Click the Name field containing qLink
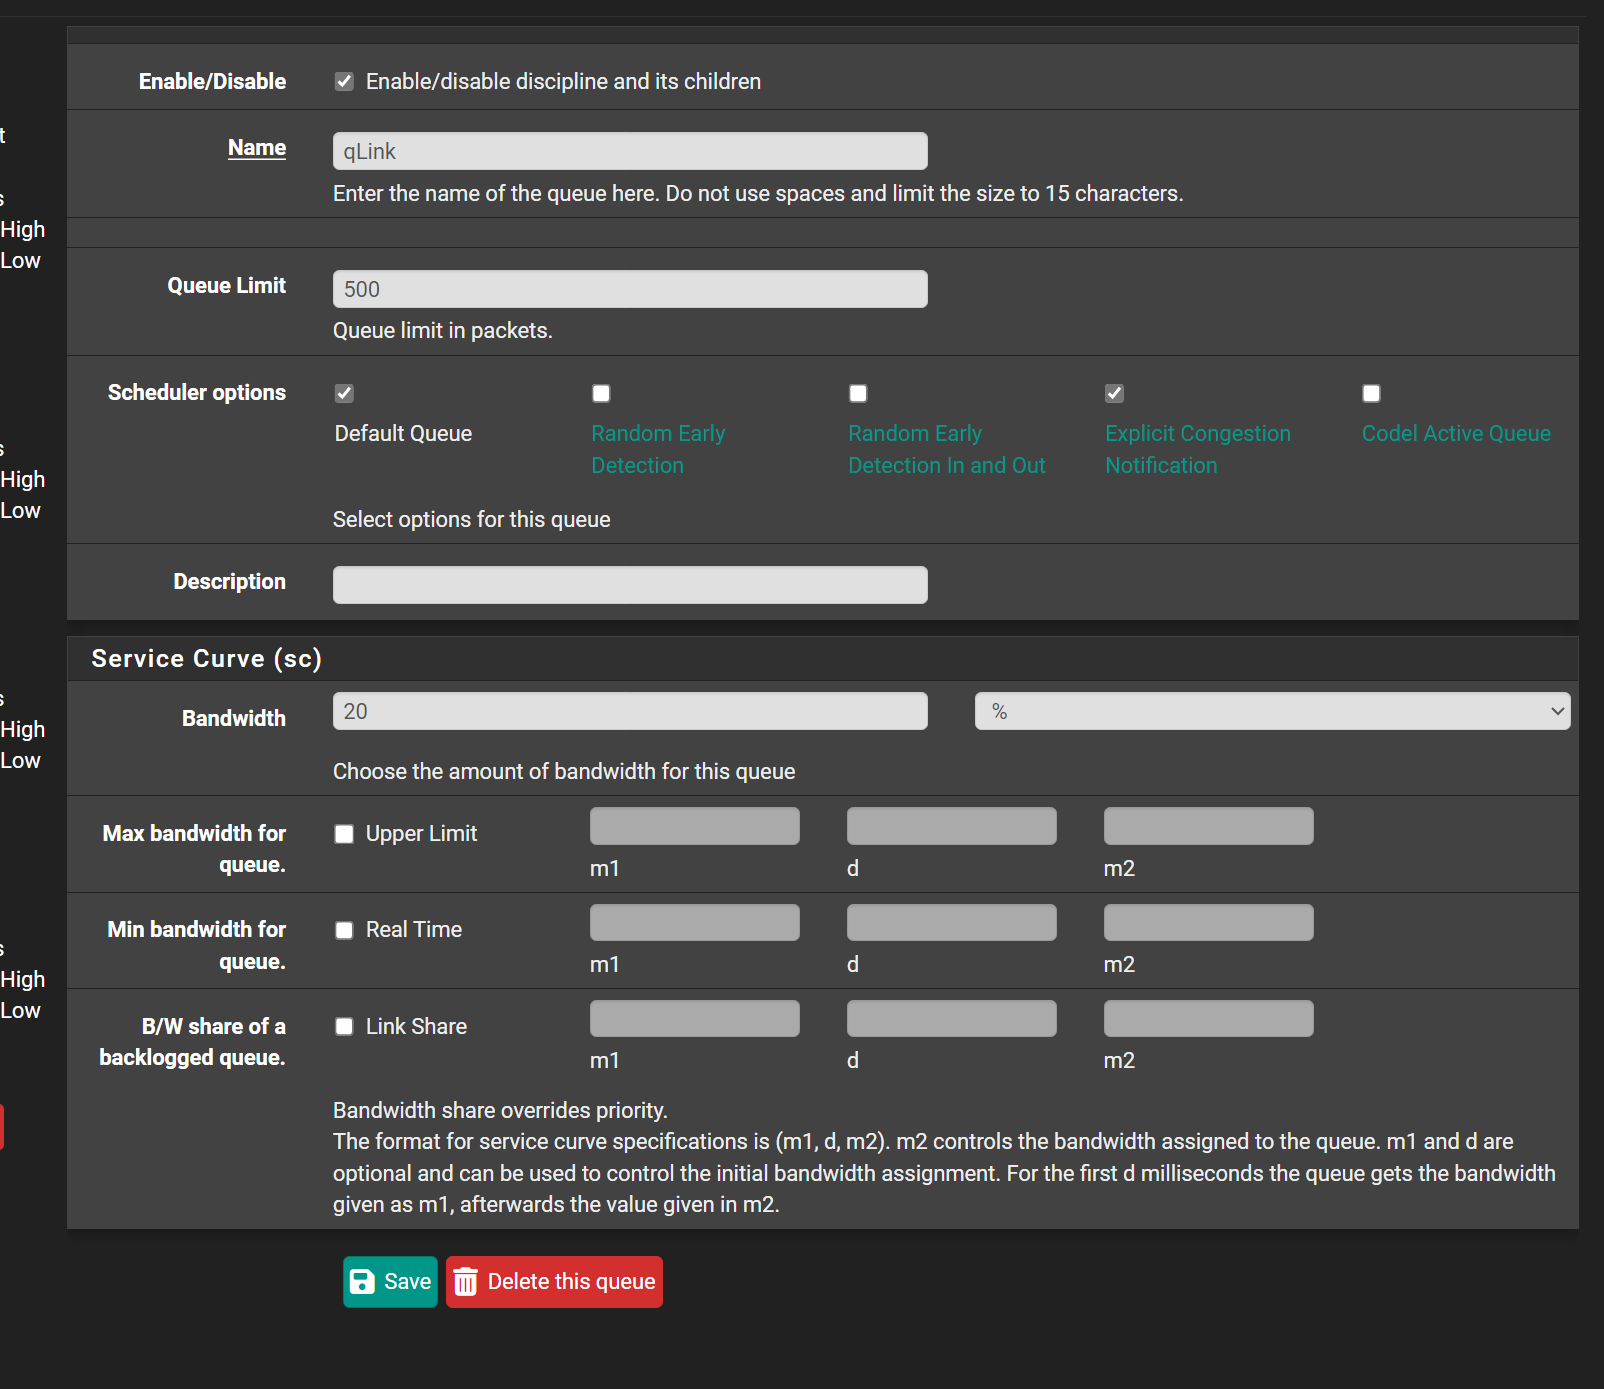1604x1389 pixels. [630, 151]
